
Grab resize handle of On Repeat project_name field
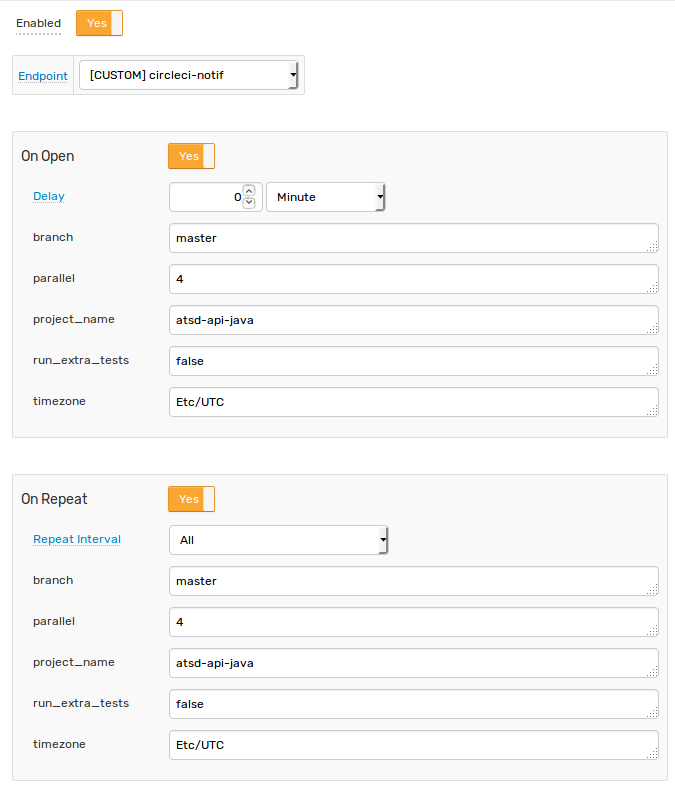(x=653, y=671)
